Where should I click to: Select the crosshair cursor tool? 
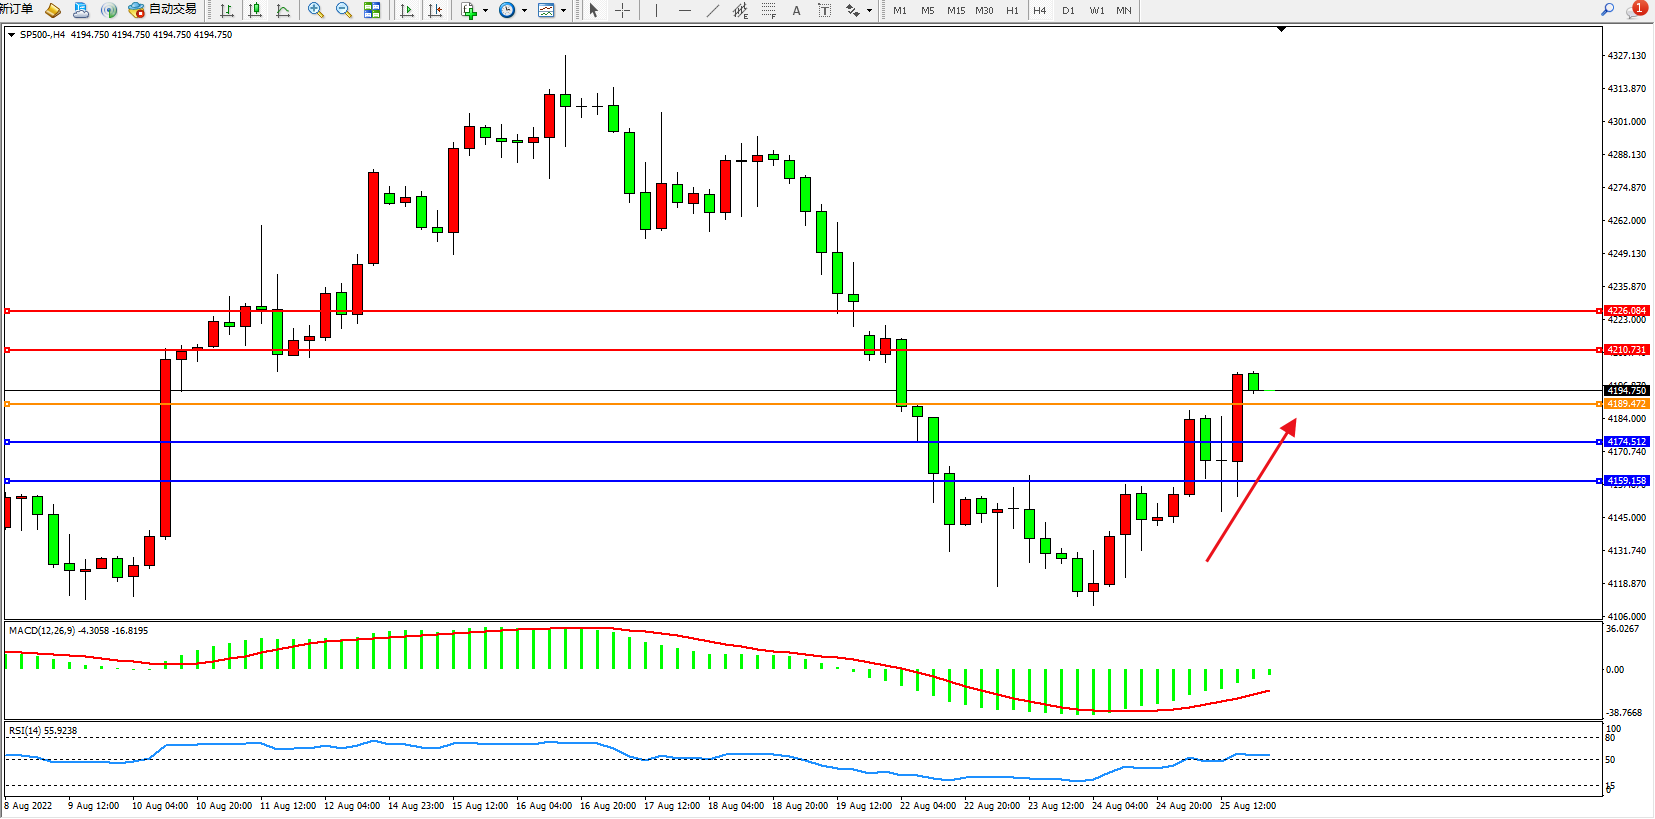point(622,10)
